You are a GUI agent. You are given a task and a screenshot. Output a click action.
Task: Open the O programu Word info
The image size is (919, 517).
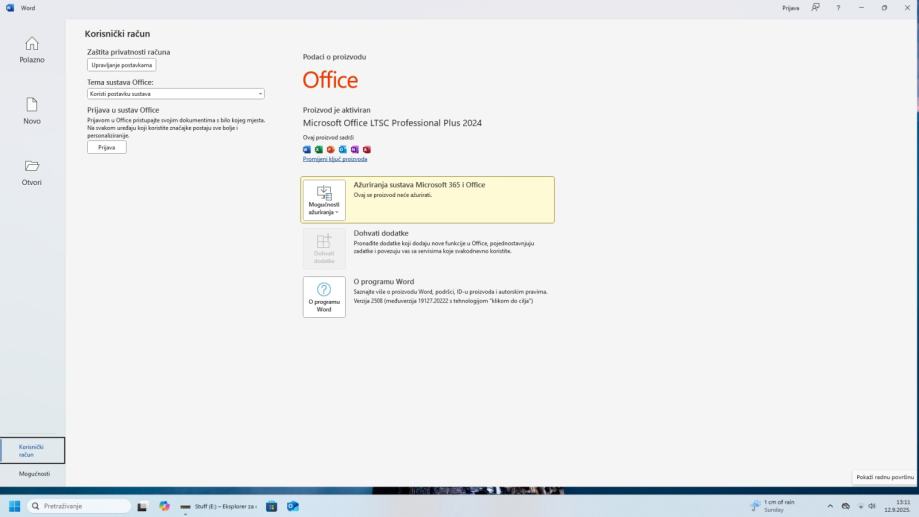324,297
